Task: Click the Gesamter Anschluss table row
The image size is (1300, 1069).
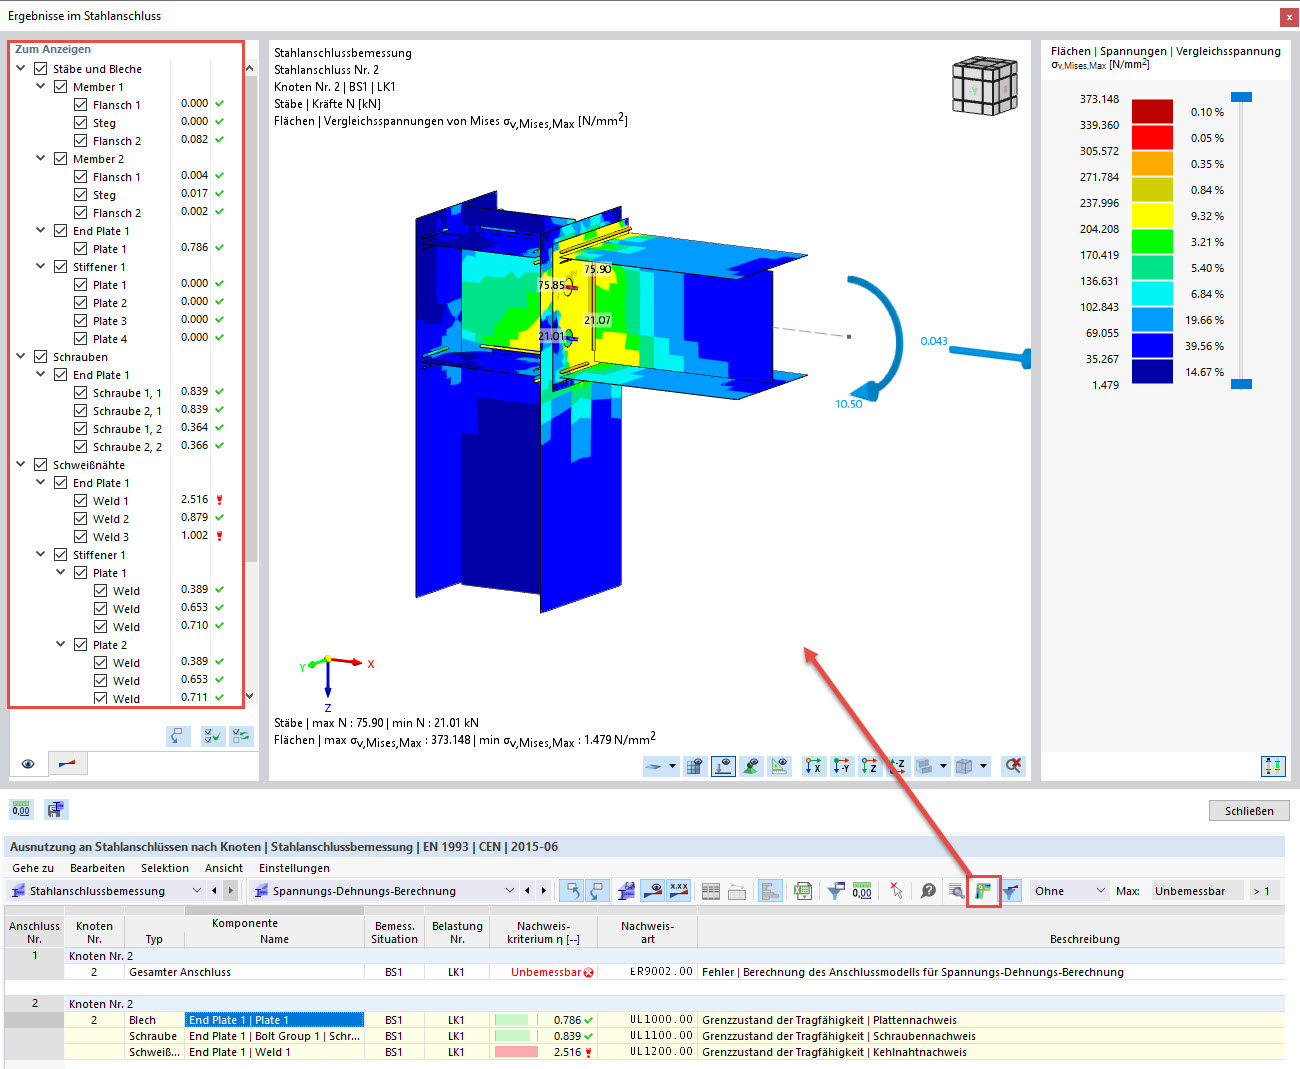Action: coord(644,972)
